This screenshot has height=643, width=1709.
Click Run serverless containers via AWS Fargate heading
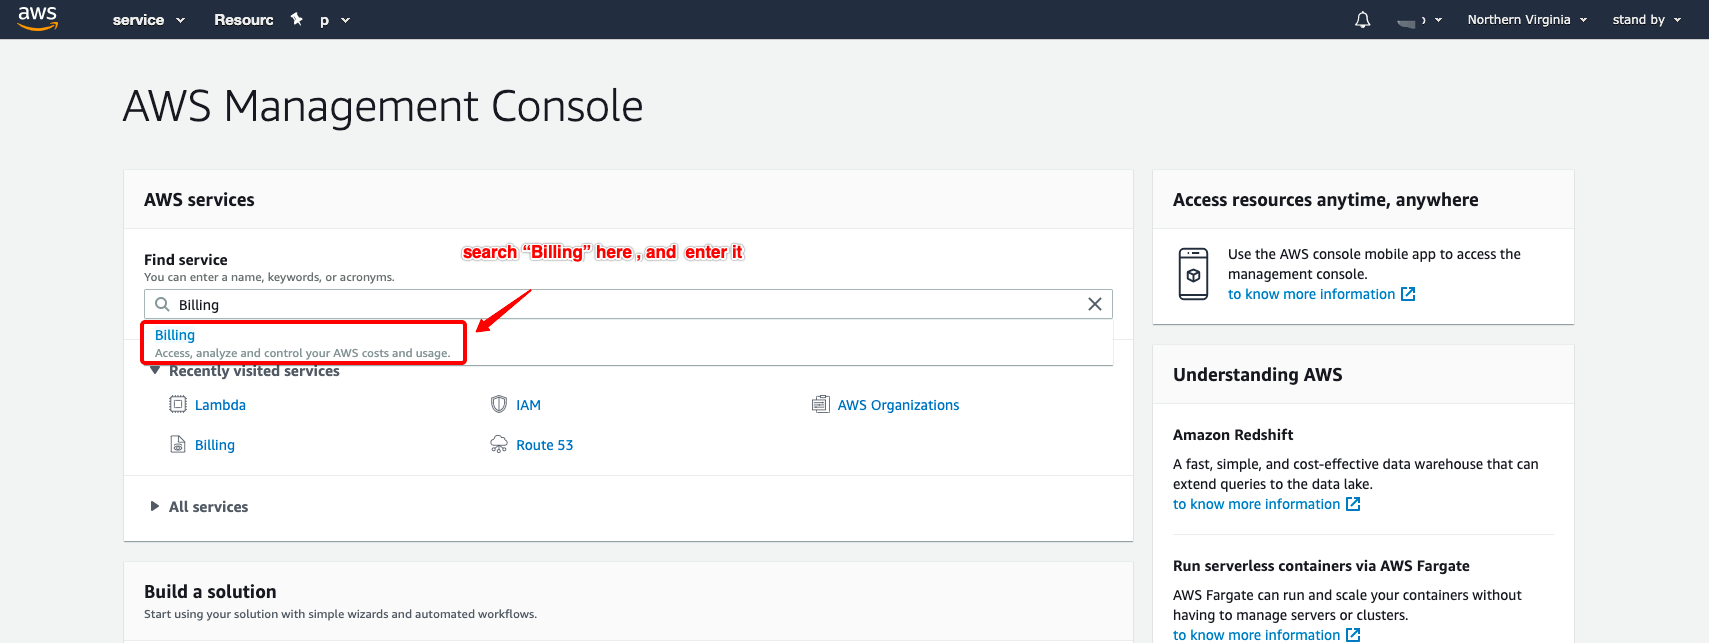pos(1321,566)
